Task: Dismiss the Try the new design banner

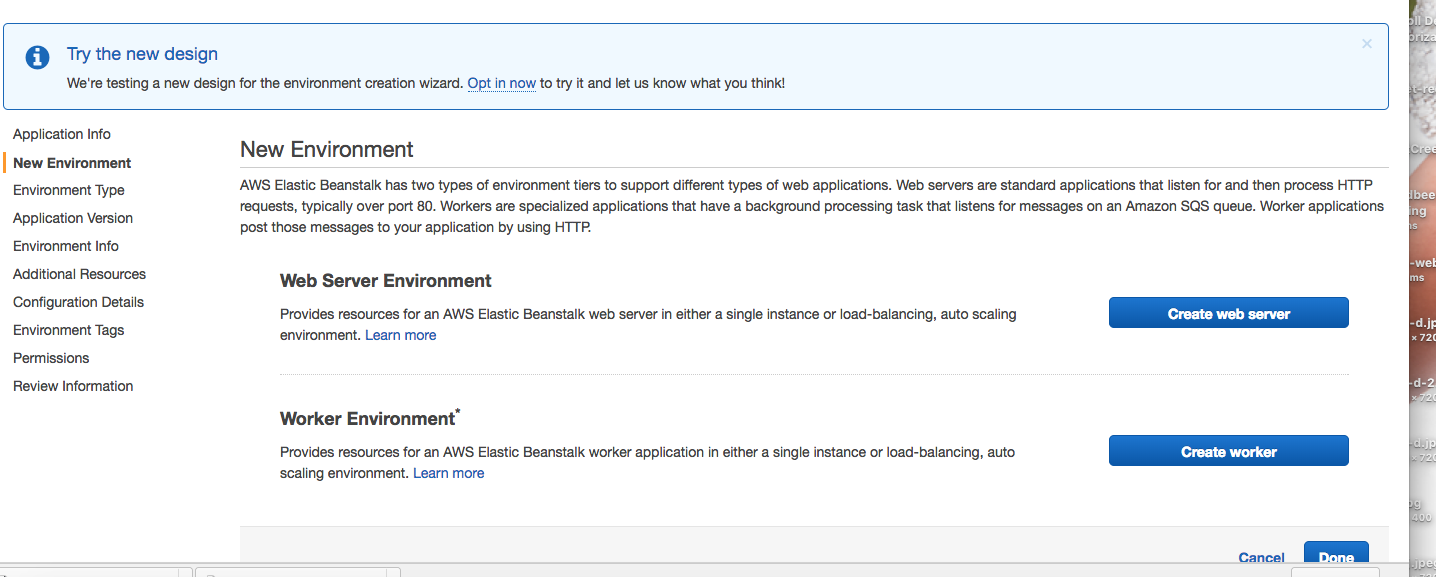Action: (1367, 44)
